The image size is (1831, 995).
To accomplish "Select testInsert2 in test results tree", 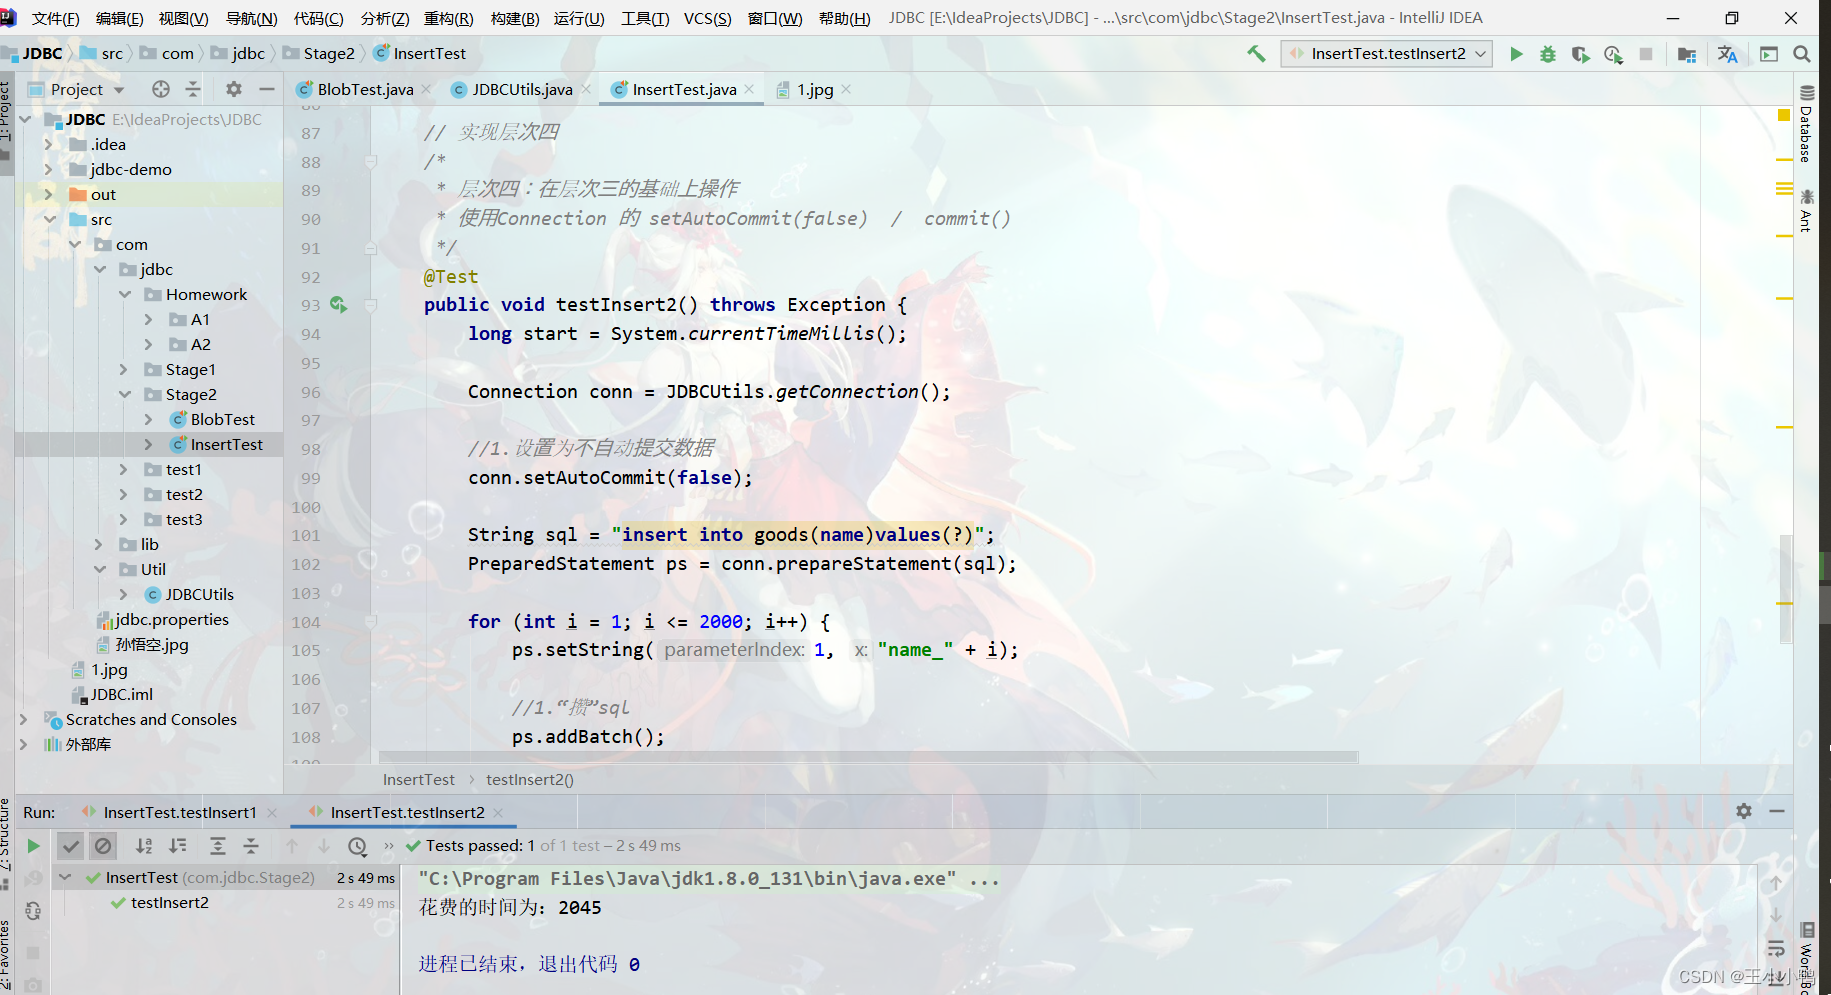I will 170,902.
